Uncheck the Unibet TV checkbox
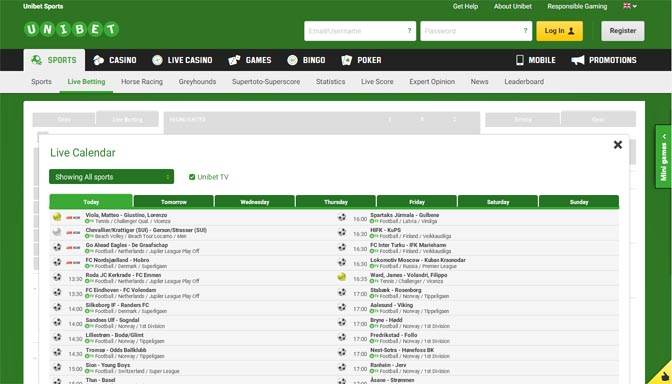The image size is (672, 384). click(x=192, y=177)
